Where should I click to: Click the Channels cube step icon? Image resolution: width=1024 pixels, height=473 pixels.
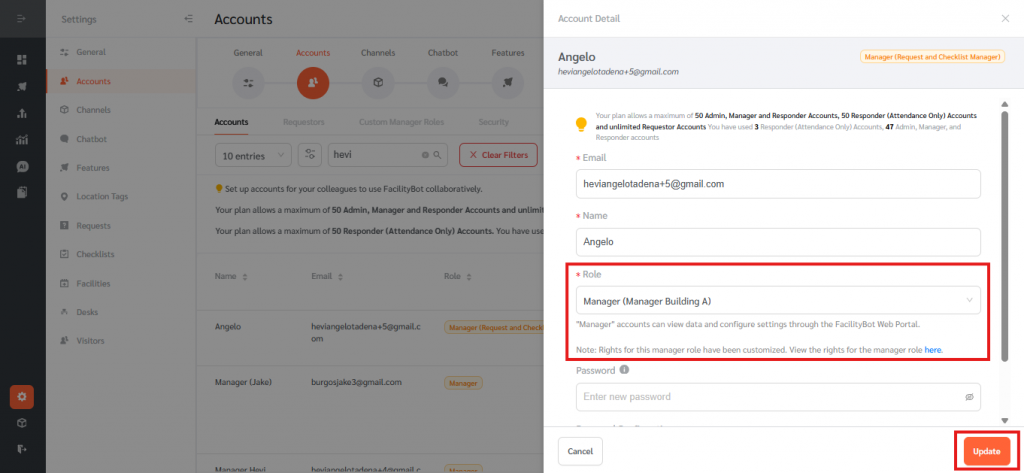tap(377, 82)
